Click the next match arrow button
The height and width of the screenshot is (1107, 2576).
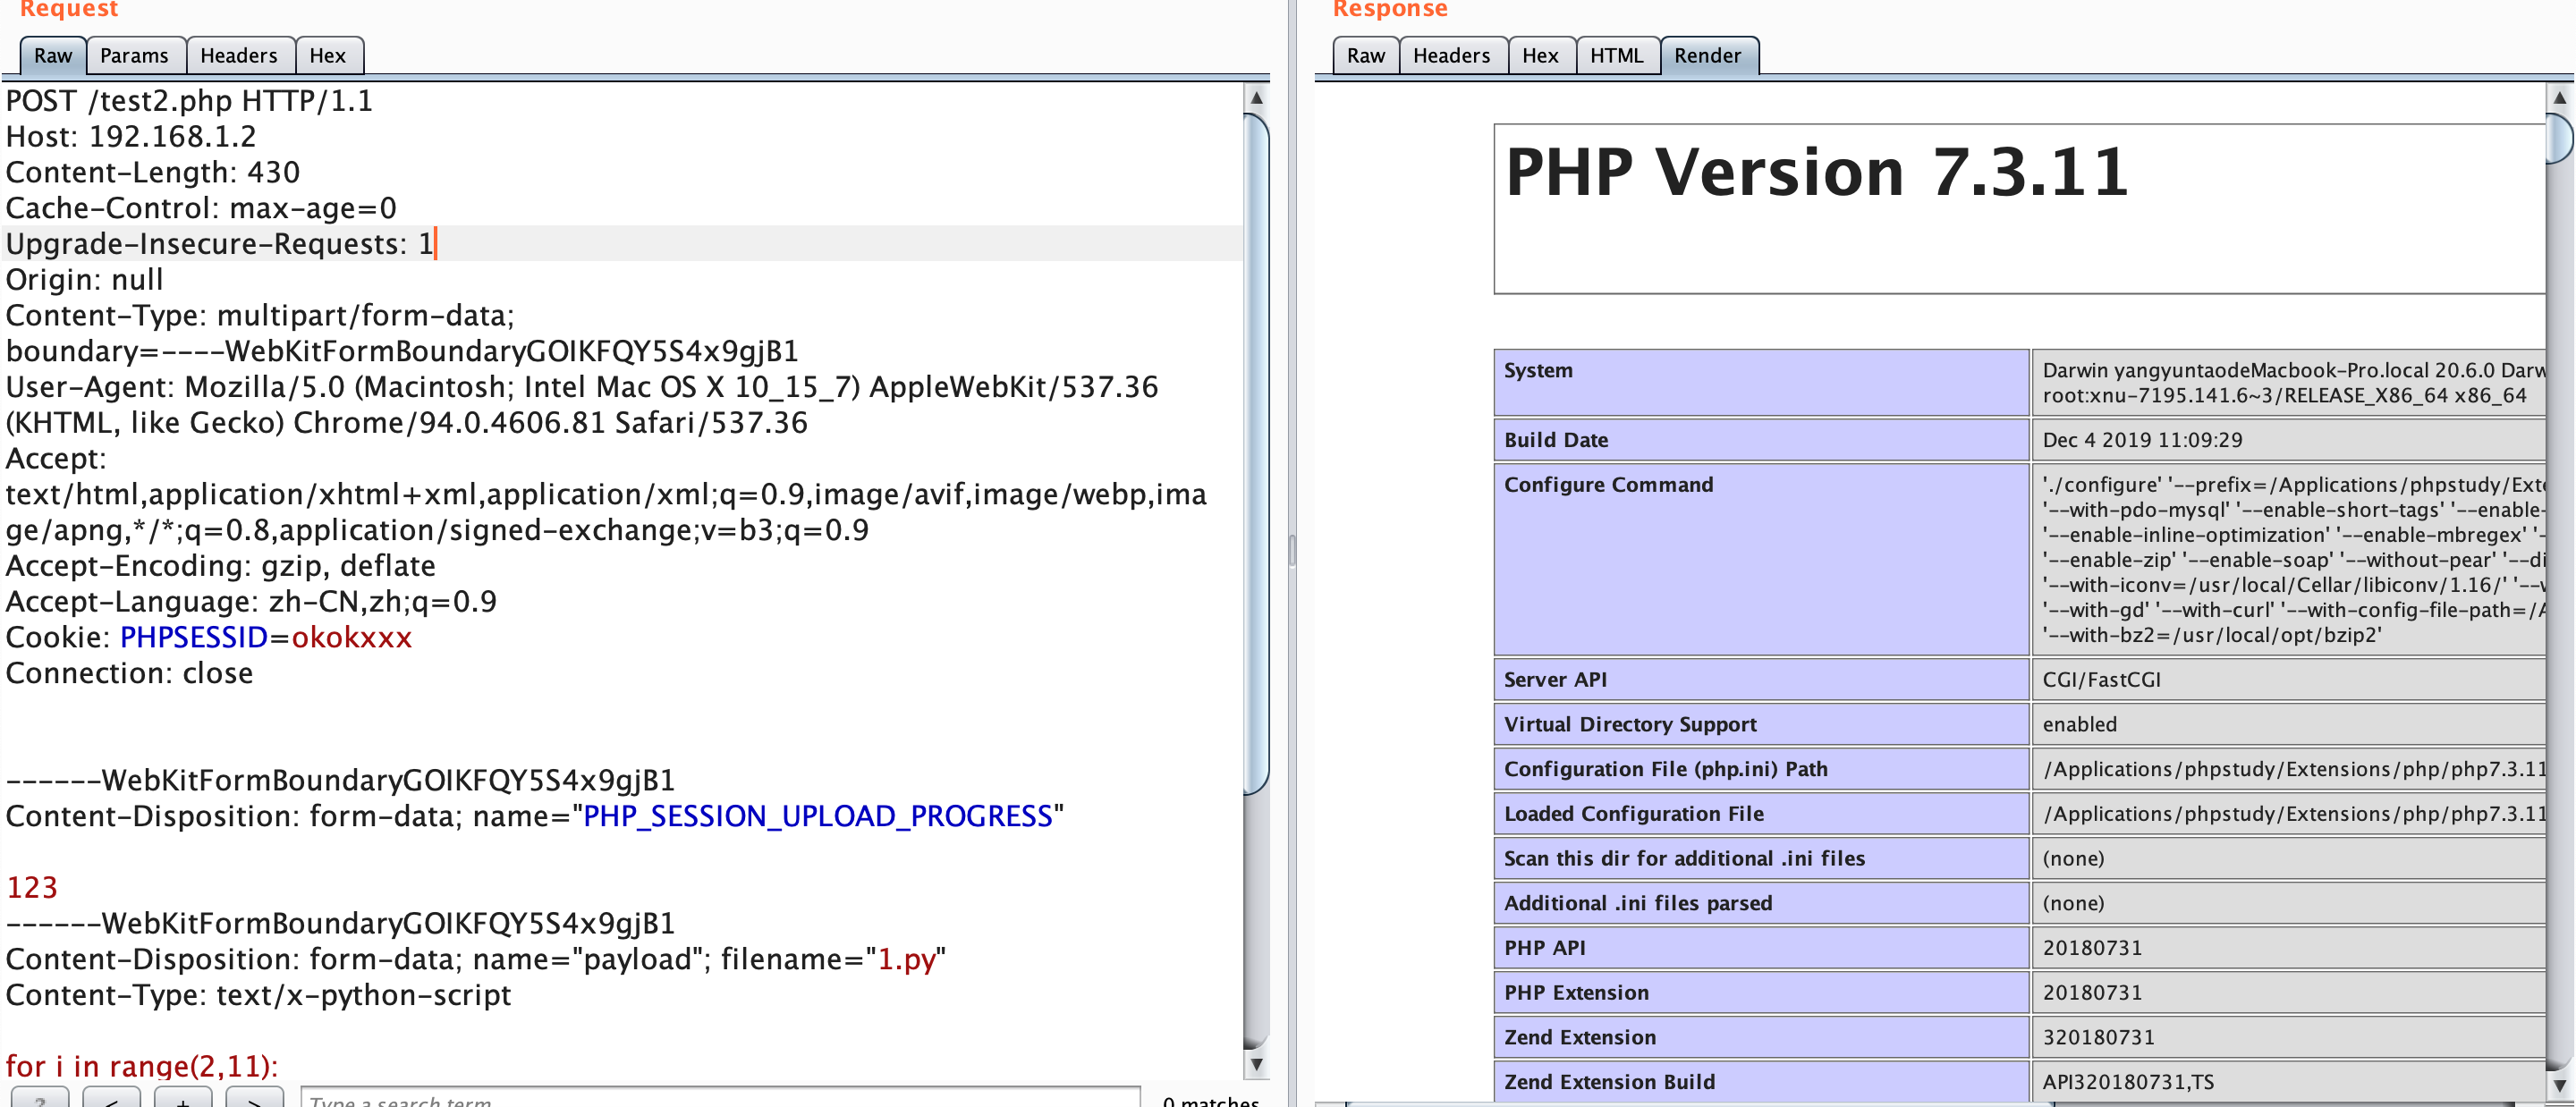pos(254,1098)
